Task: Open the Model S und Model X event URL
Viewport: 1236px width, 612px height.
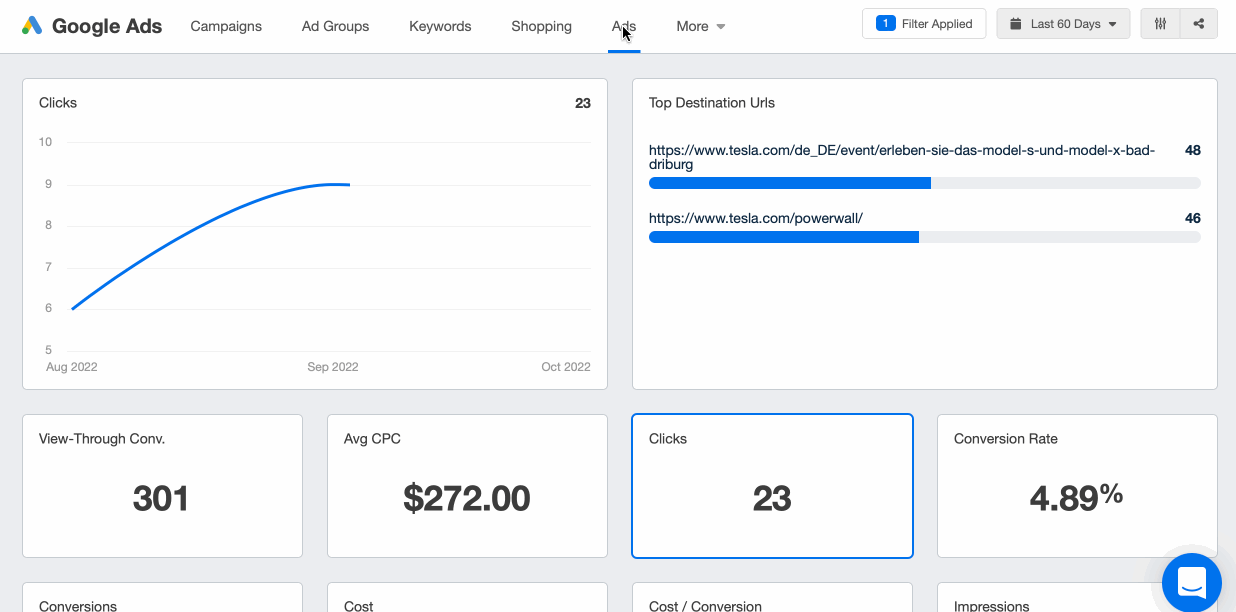Action: tap(900, 150)
